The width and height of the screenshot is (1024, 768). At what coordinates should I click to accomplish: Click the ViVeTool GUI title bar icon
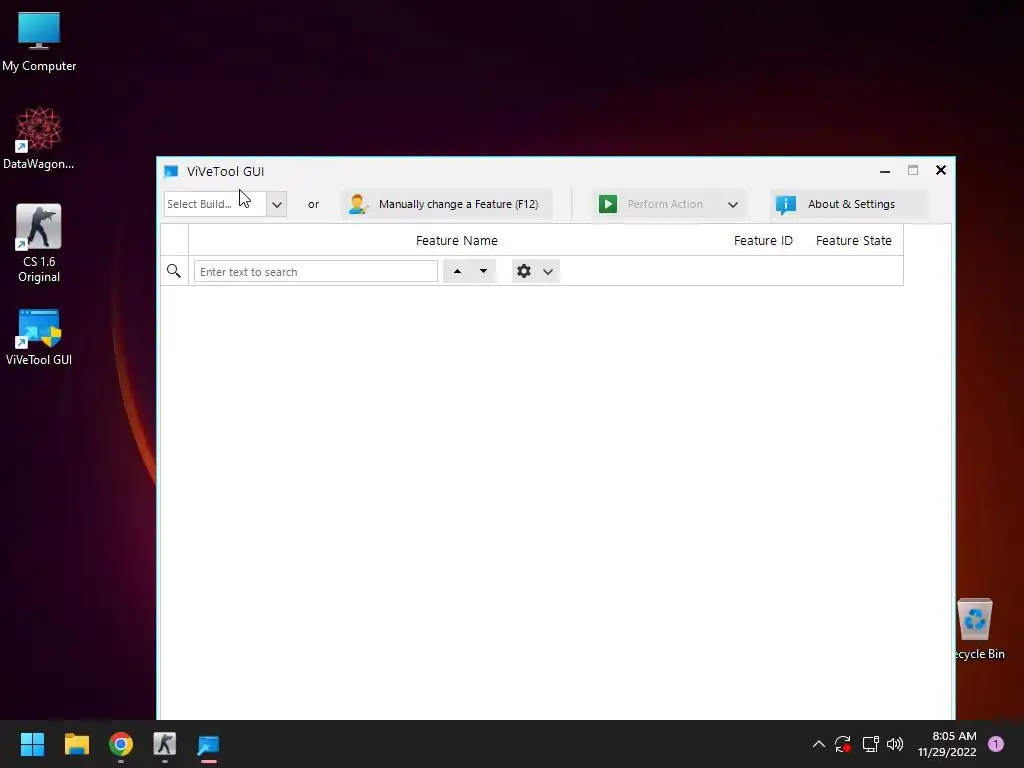pyautogui.click(x=171, y=172)
